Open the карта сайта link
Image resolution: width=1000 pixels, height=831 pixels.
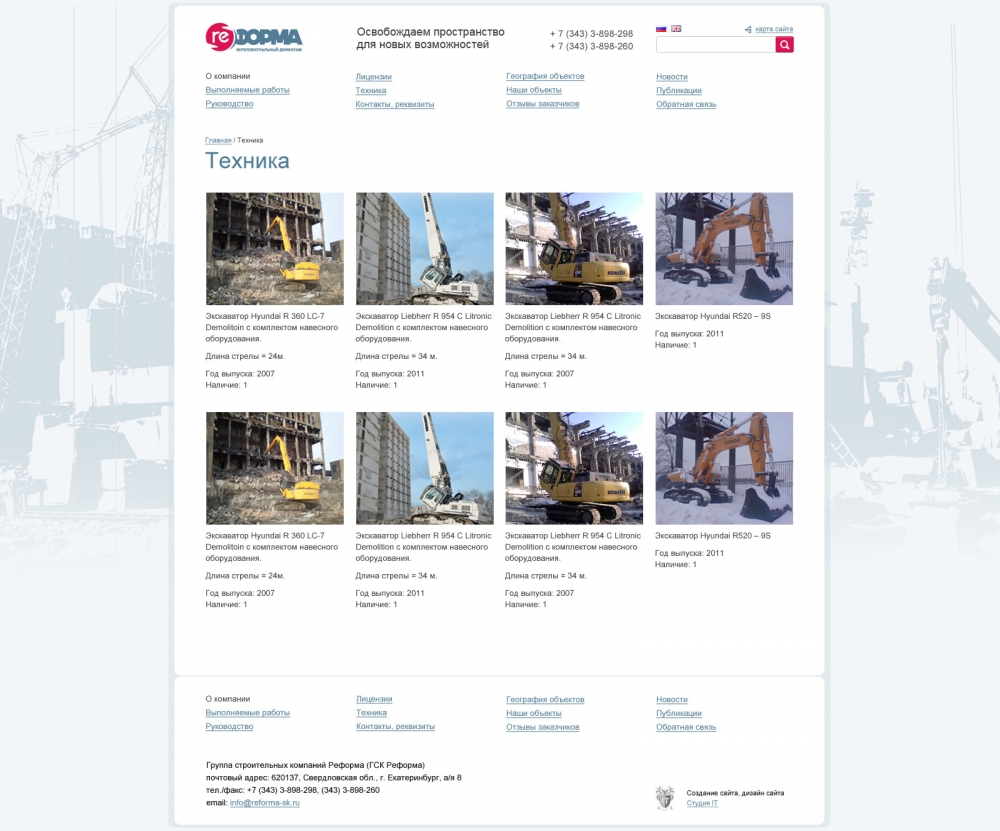pyautogui.click(x=774, y=29)
